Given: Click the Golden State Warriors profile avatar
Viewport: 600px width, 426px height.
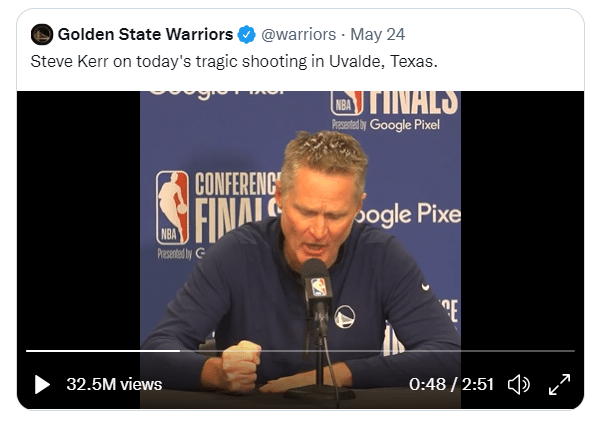Looking at the screenshot, I should [x=42, y=35].
